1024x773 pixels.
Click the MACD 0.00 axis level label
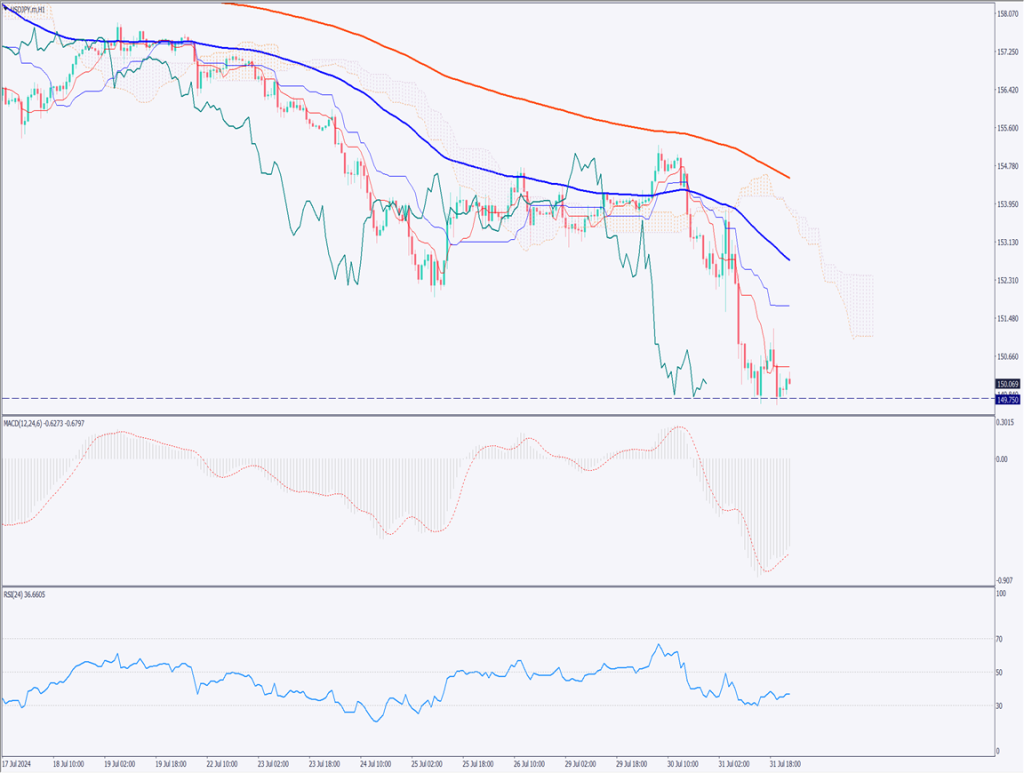tap(1003, 460)
